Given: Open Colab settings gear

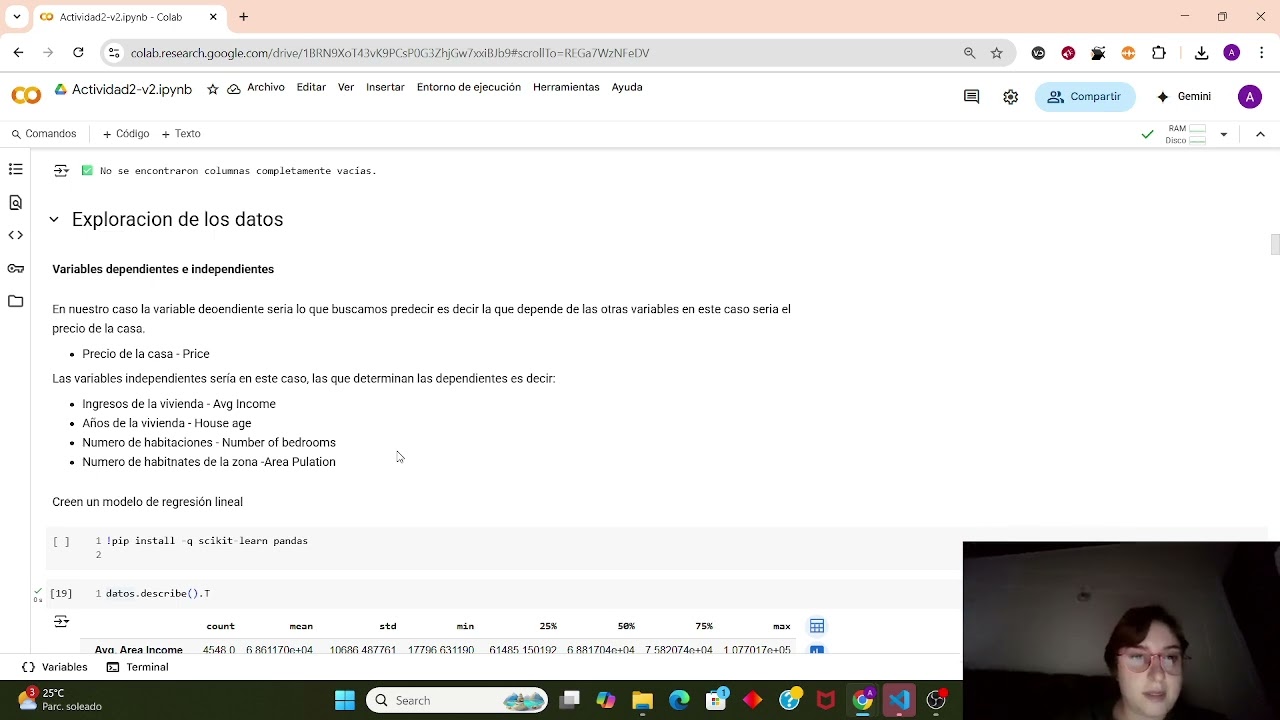Looking at the screenshot, I should (1011, 96).
